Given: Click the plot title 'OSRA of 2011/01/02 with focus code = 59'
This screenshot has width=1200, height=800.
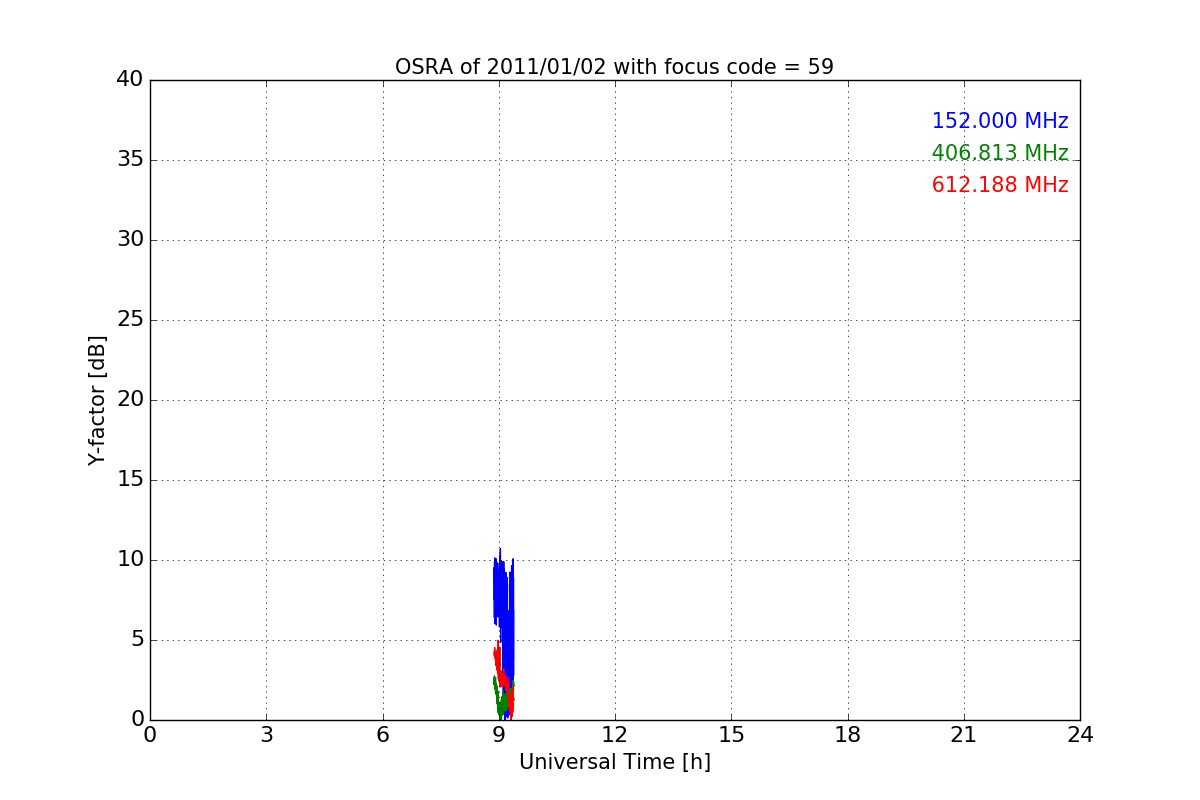Looking at the screenshot, I should [x=614, y=67].
